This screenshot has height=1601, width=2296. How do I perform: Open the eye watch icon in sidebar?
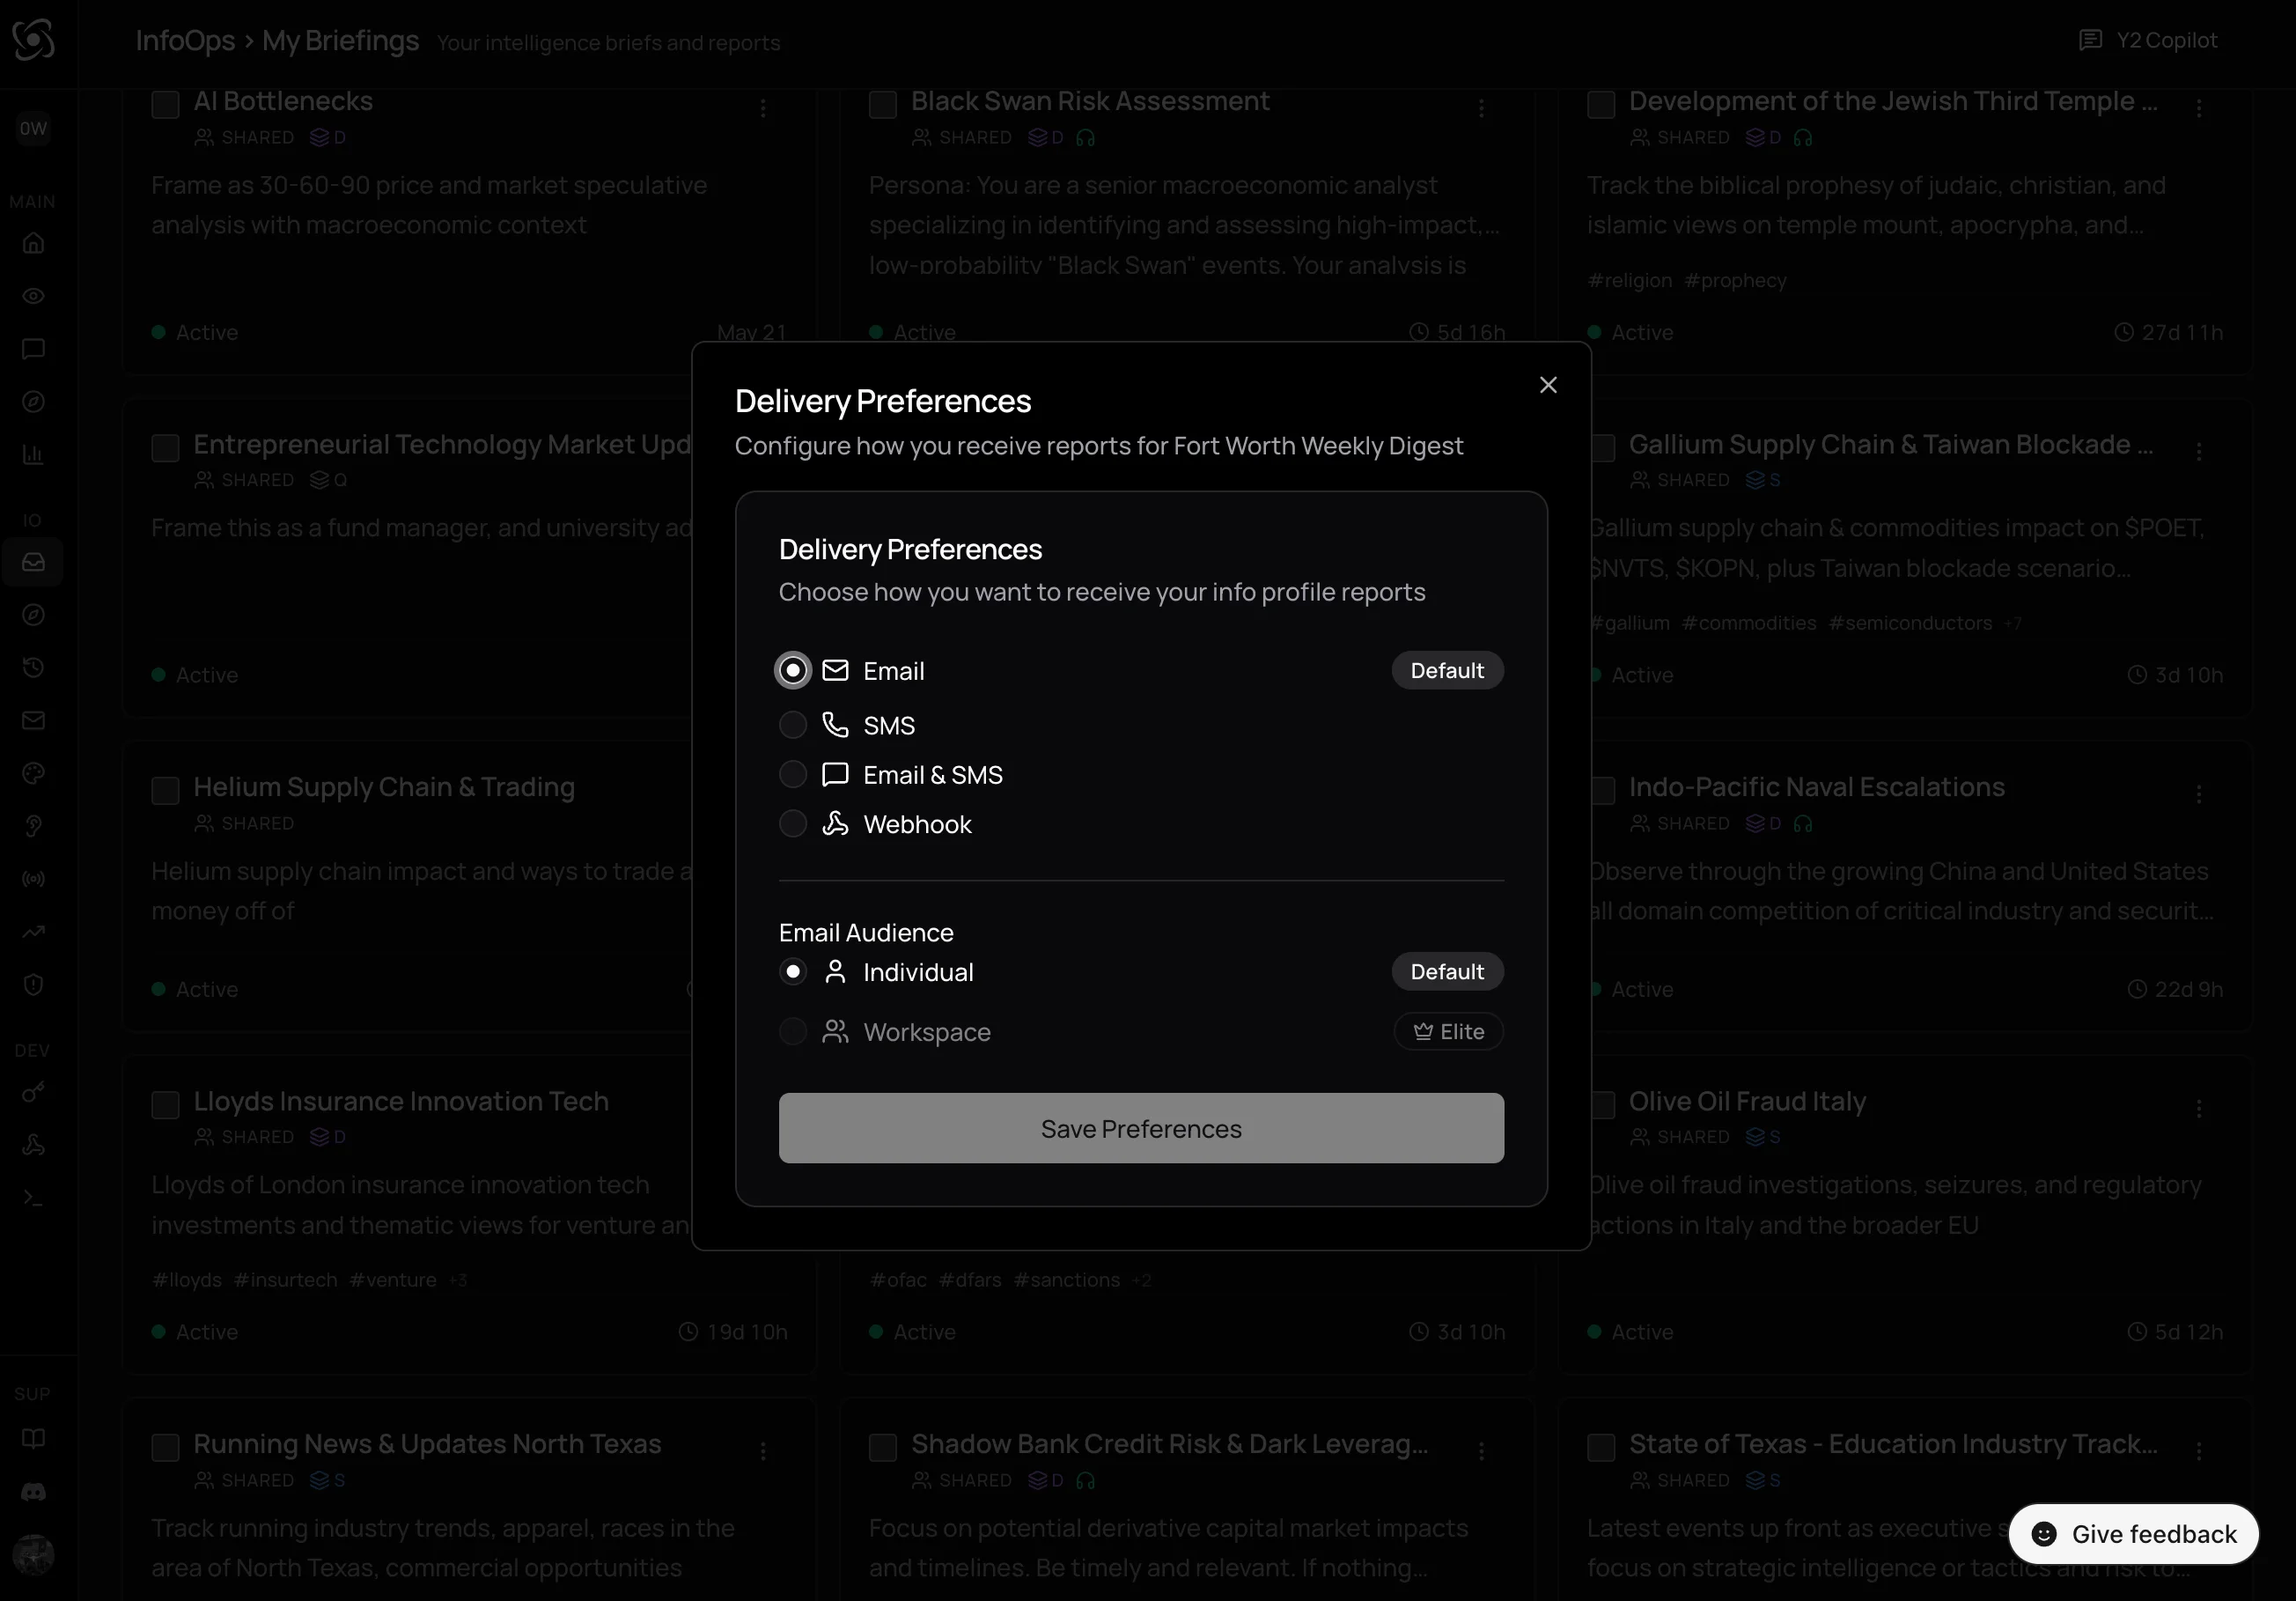33,296
